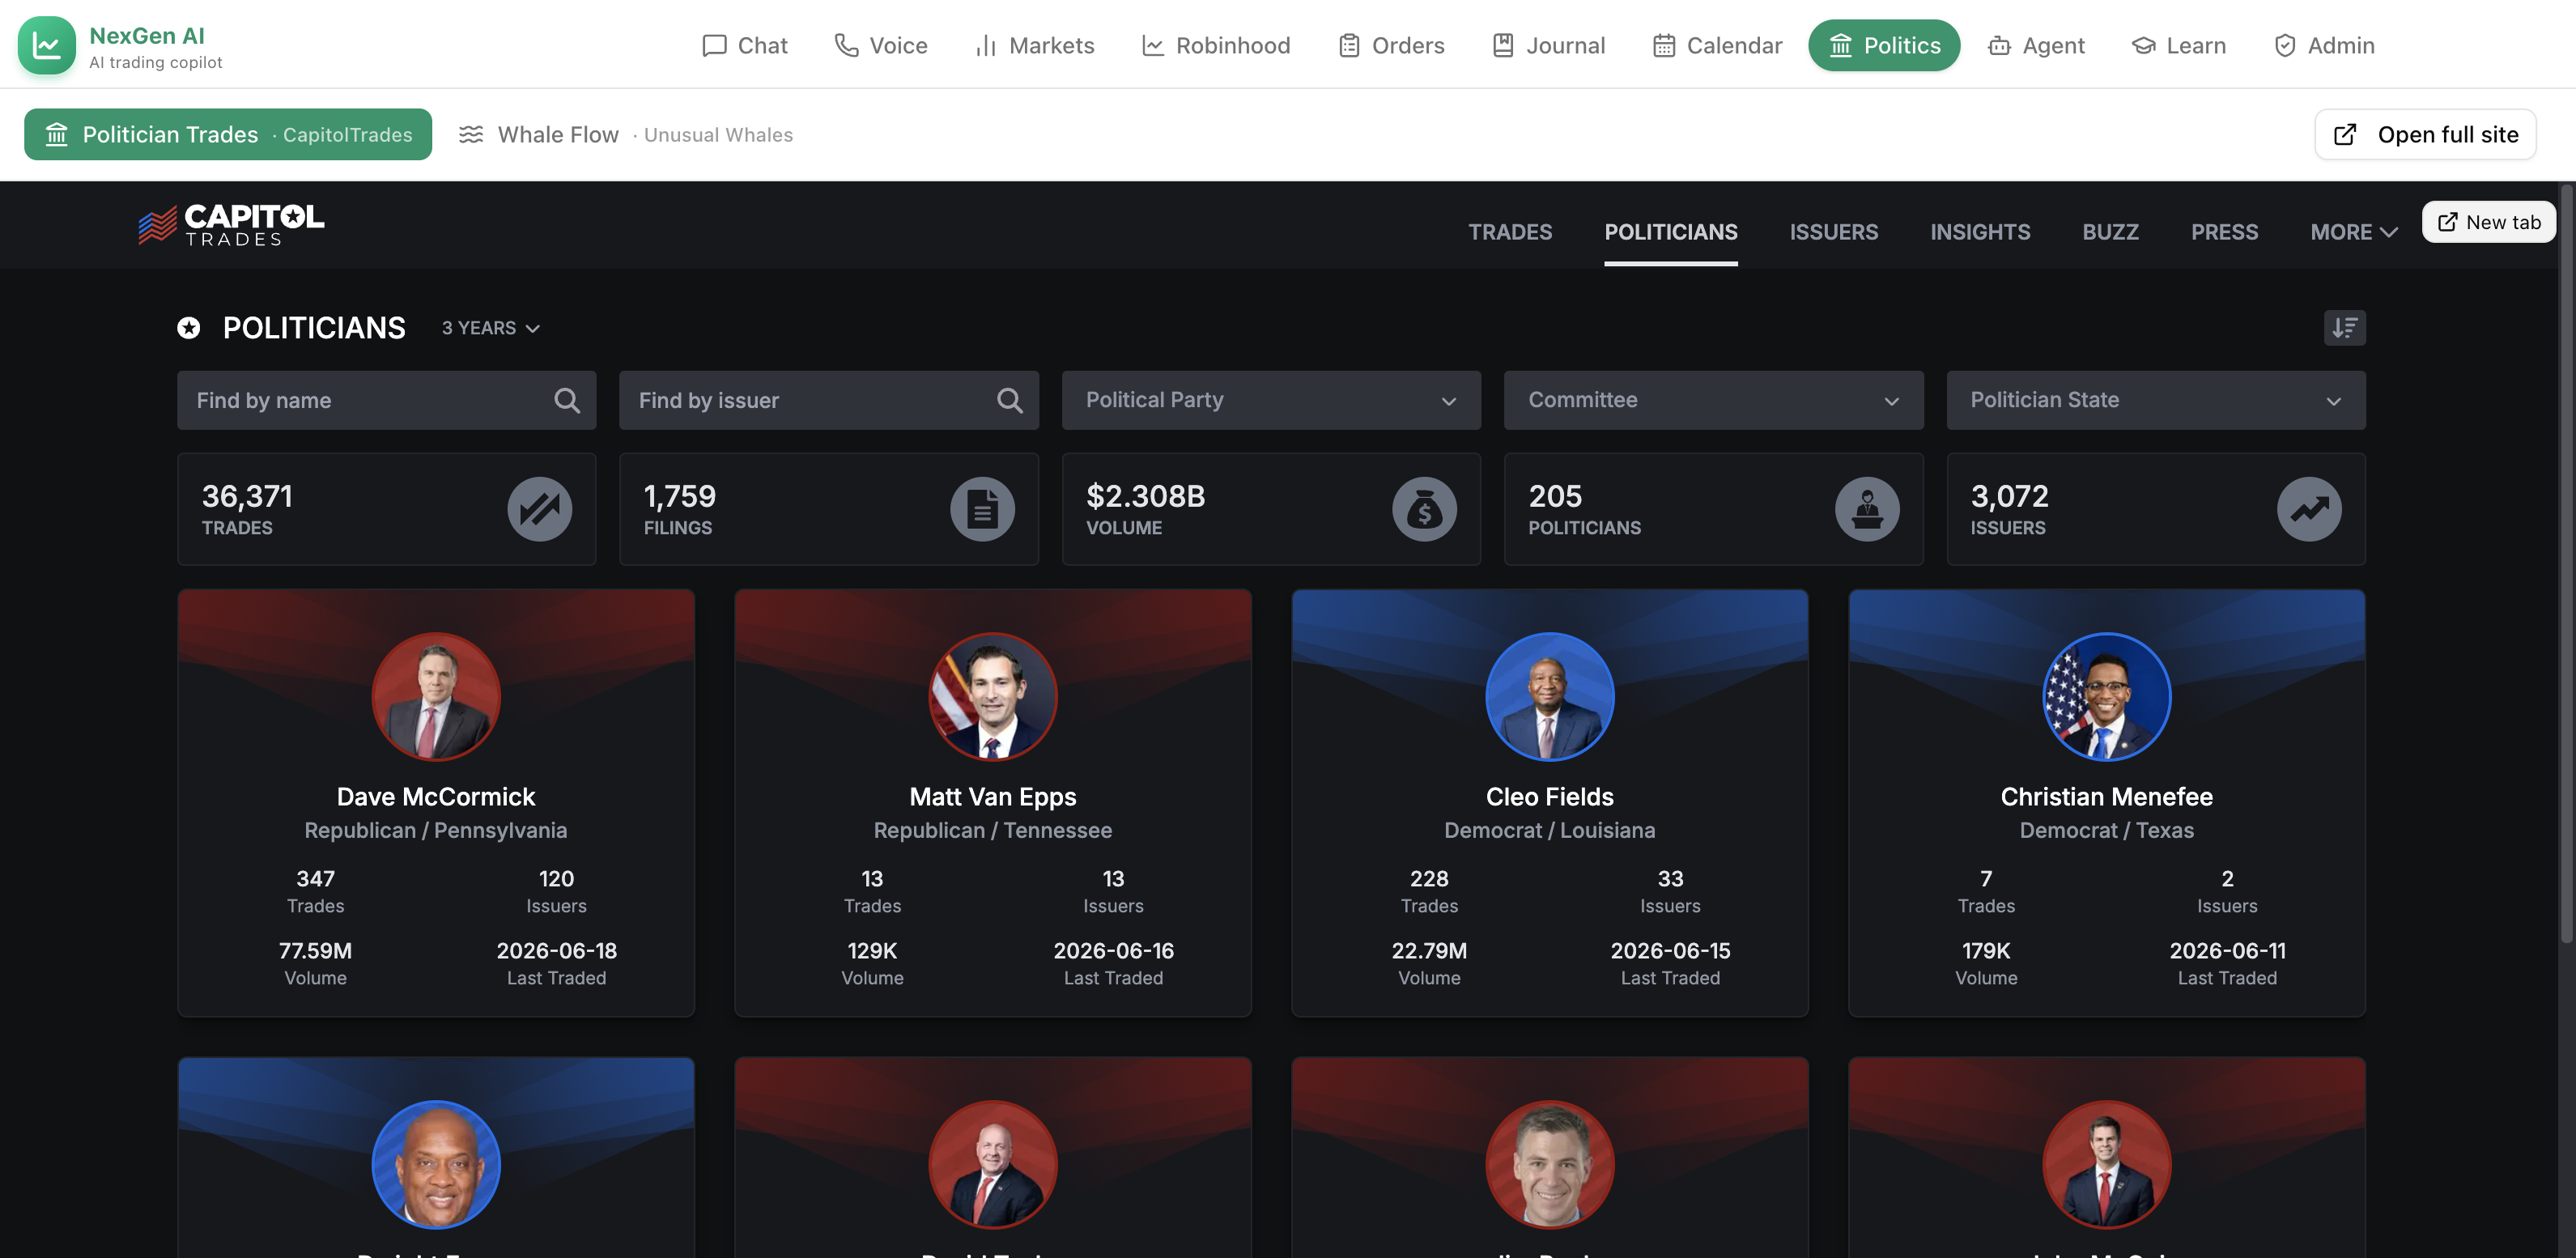
Task: Click Matt Van Epps' portrait
Action: 993,696
